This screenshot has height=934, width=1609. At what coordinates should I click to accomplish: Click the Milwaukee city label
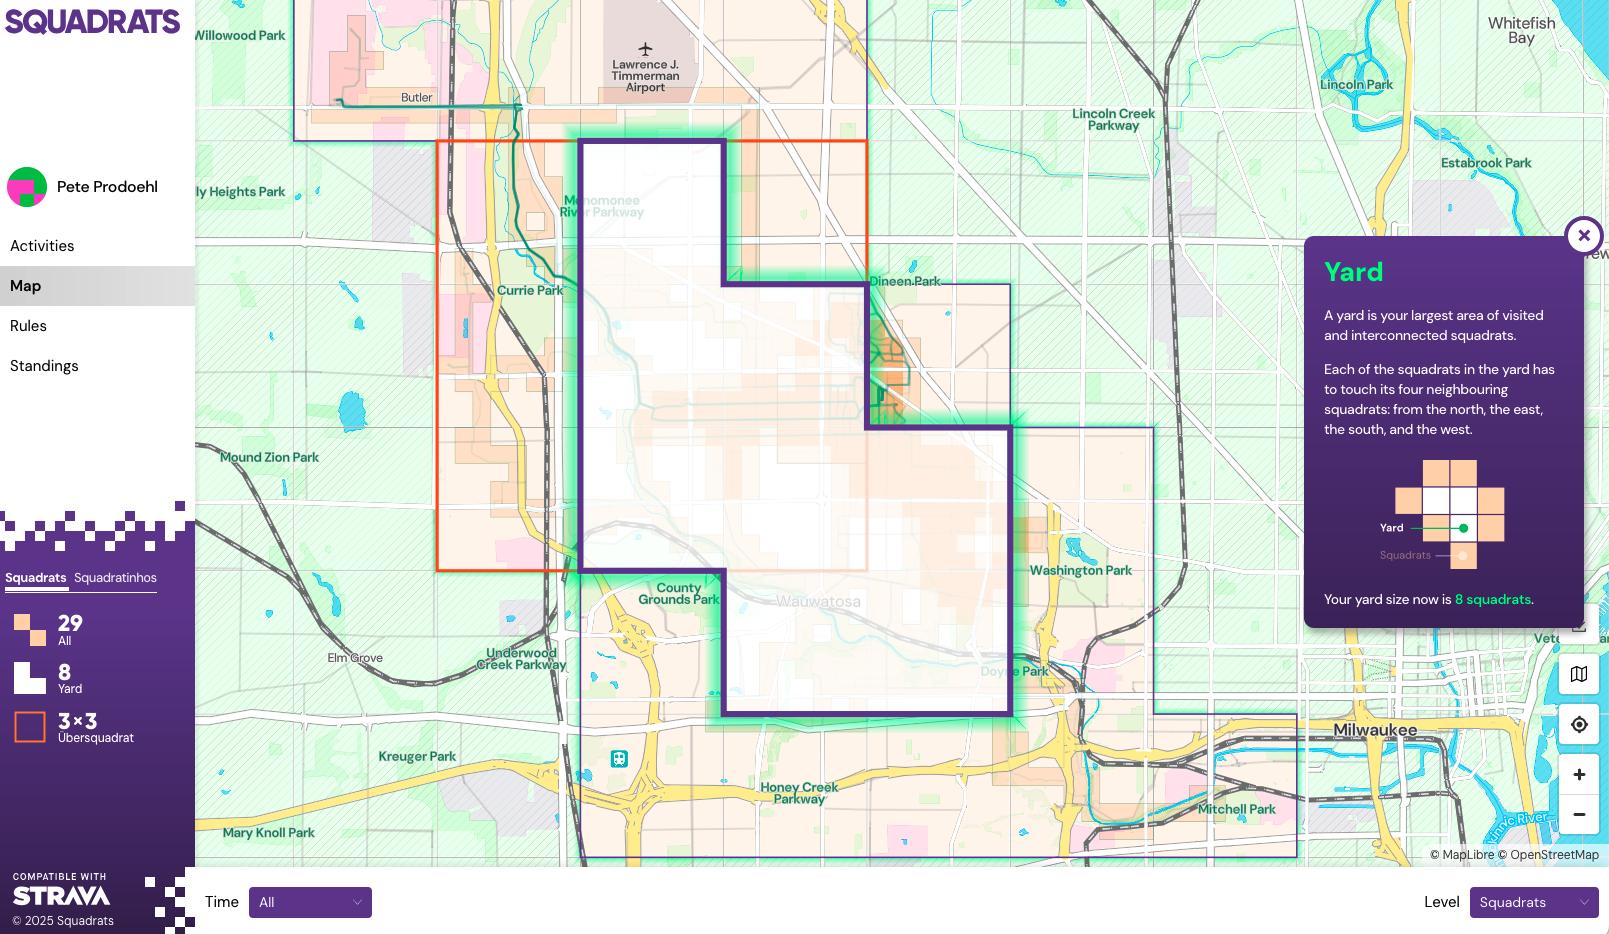(x=1375, y=730)
